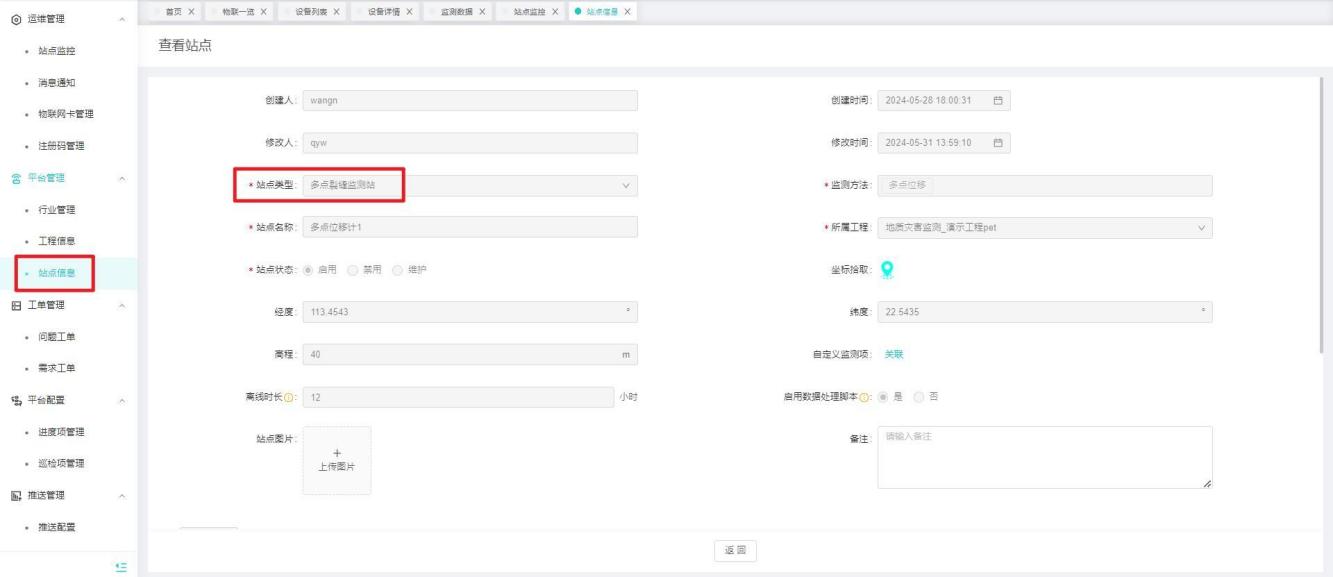Collapse the 运维管理 sidebar section

(x=122, y=19)
